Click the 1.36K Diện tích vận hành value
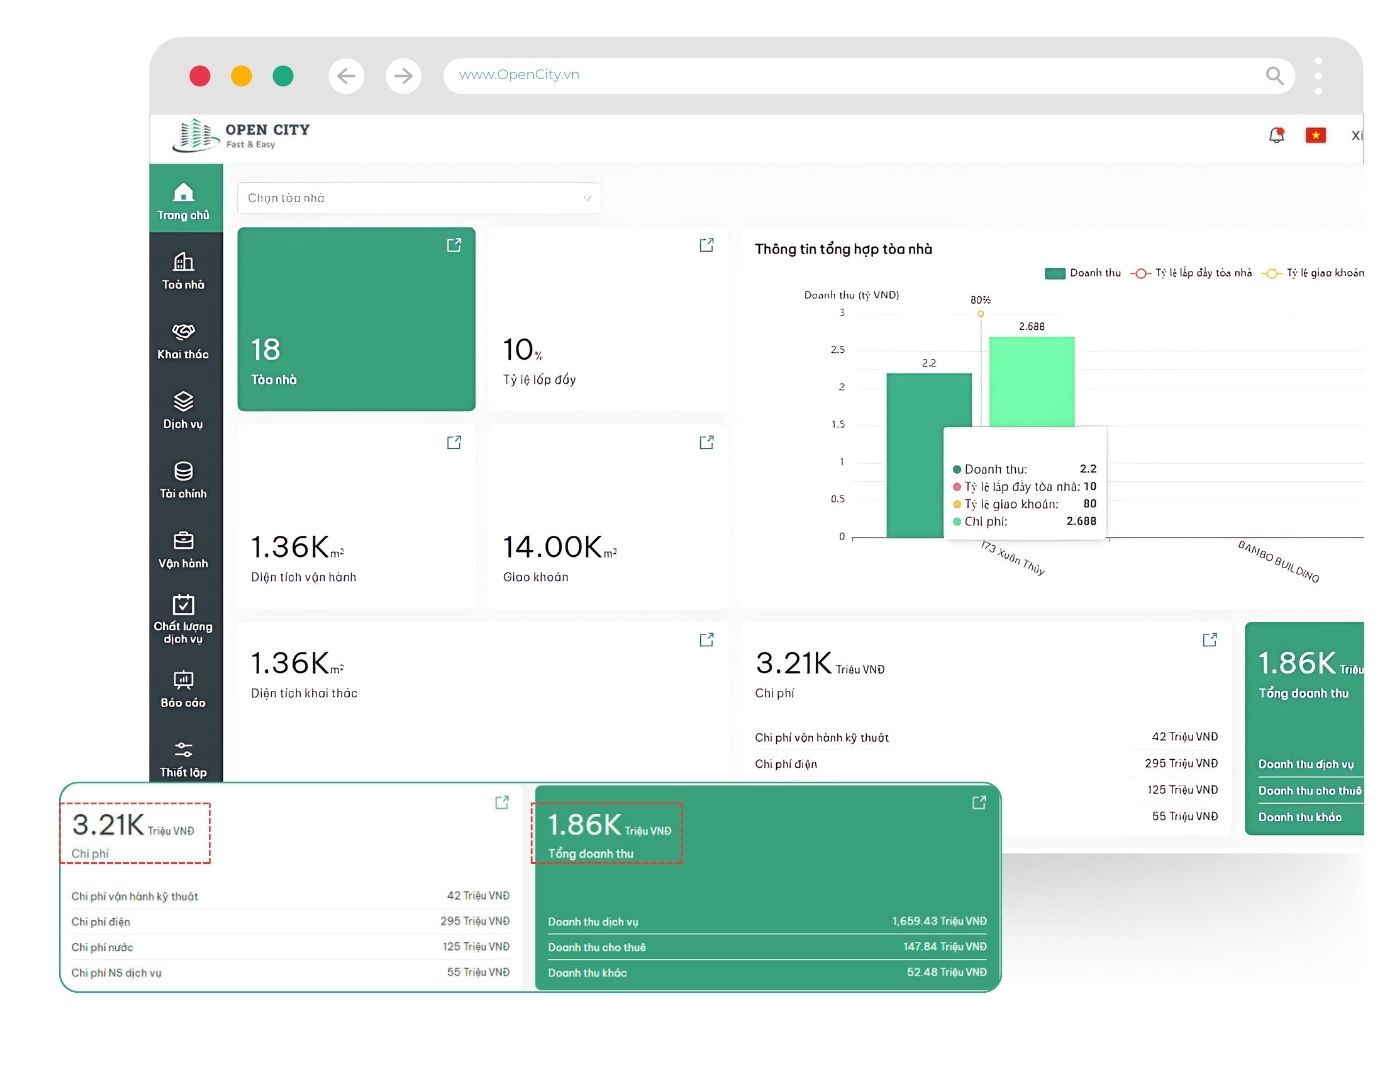This screenshot has width=1400, height=1080. [297, 547]
